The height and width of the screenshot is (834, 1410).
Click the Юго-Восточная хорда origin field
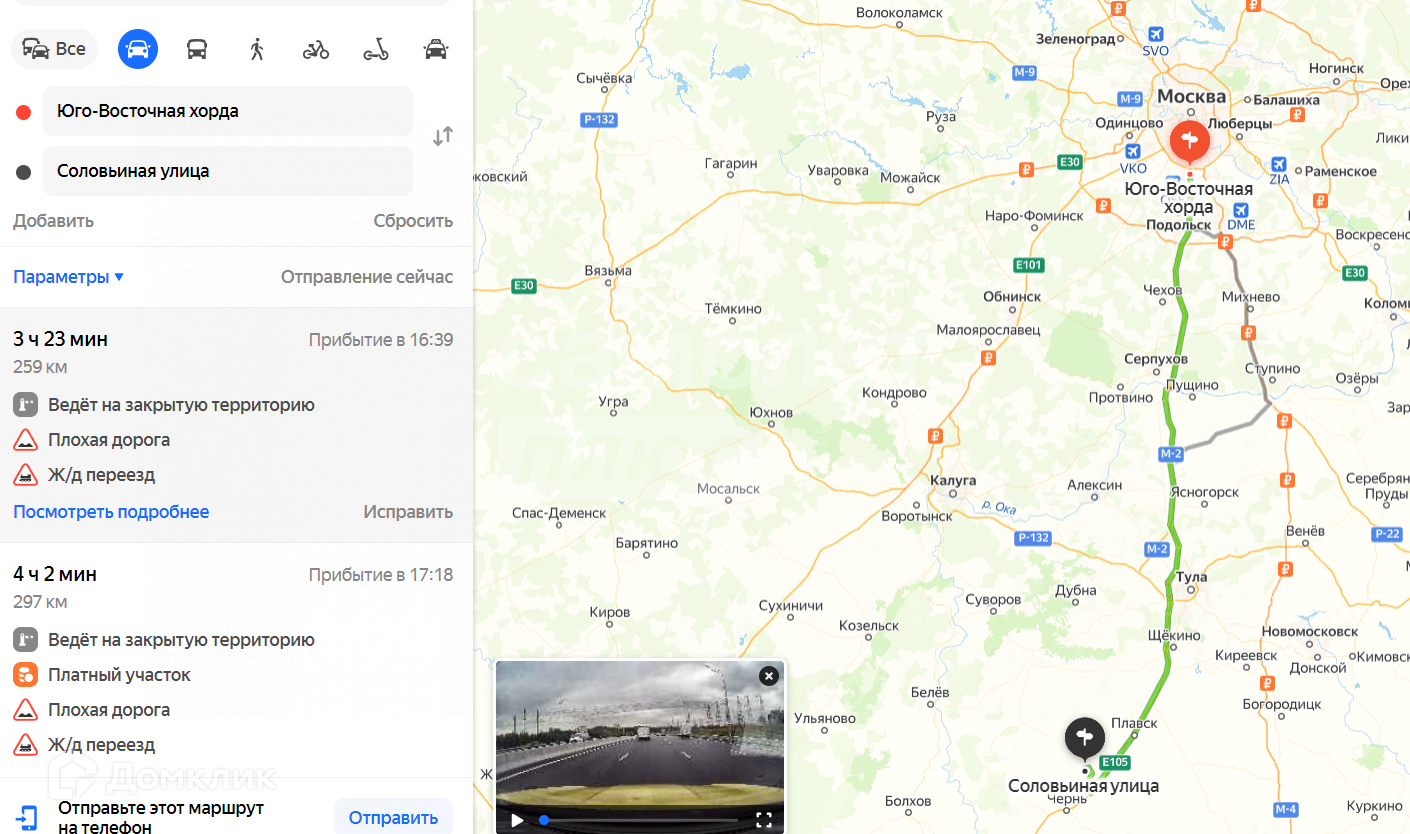pyautogui.click(x=228, y=111)
